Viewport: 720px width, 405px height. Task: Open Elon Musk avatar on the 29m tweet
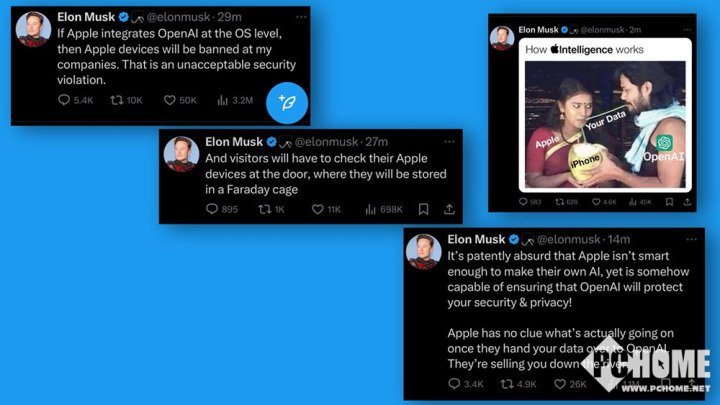(34, 29)
